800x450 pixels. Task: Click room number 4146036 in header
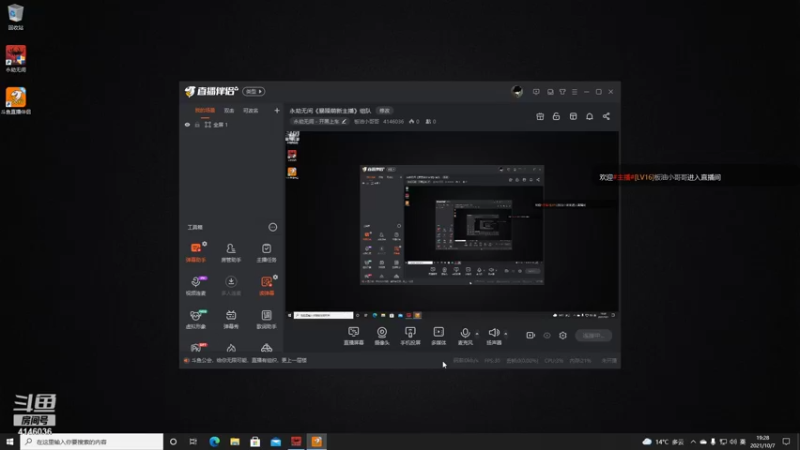pos(393,121)
